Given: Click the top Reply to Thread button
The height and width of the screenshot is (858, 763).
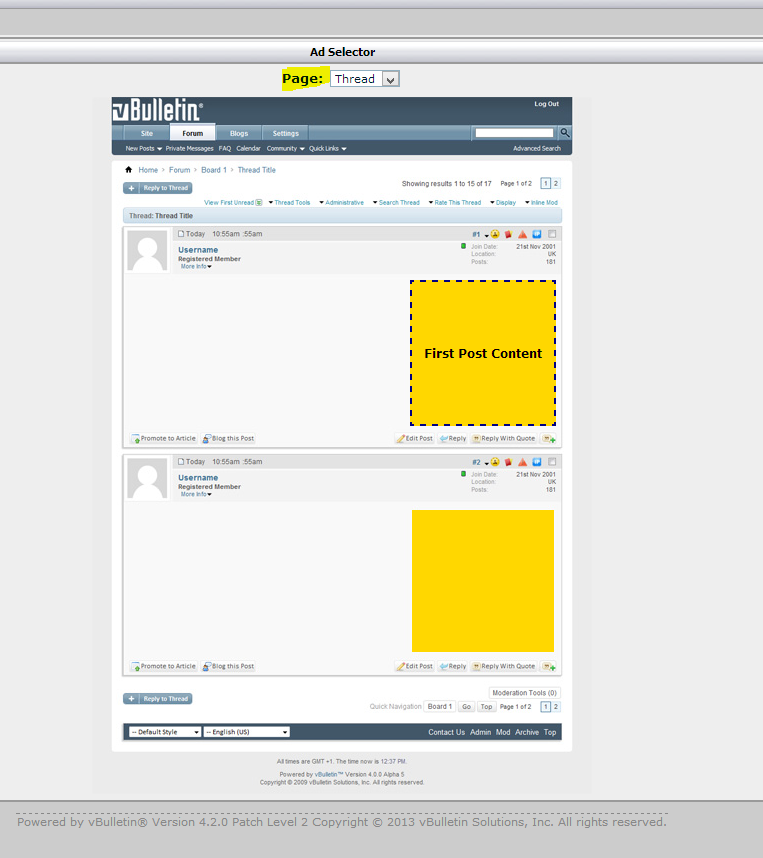Looking at the screenshot, I should 158,188.
